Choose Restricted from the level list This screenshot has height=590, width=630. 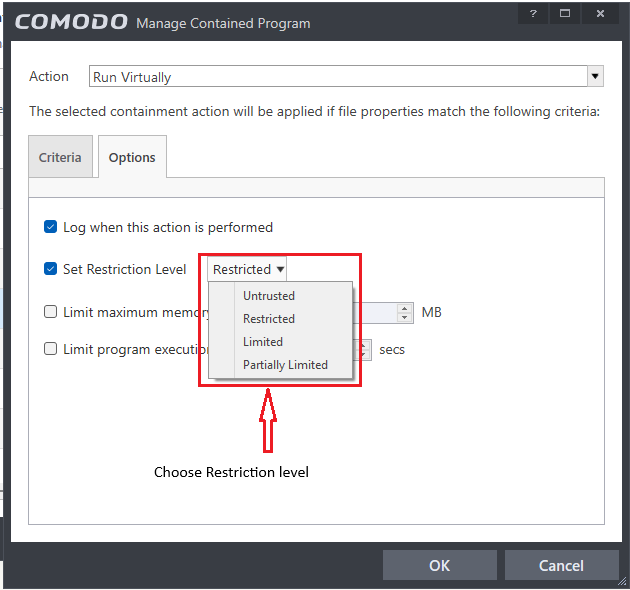click(269, 319)
